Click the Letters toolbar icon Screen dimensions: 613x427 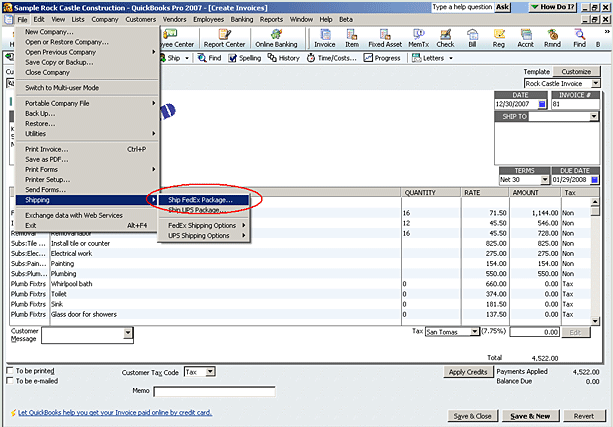tap(428, 58)
